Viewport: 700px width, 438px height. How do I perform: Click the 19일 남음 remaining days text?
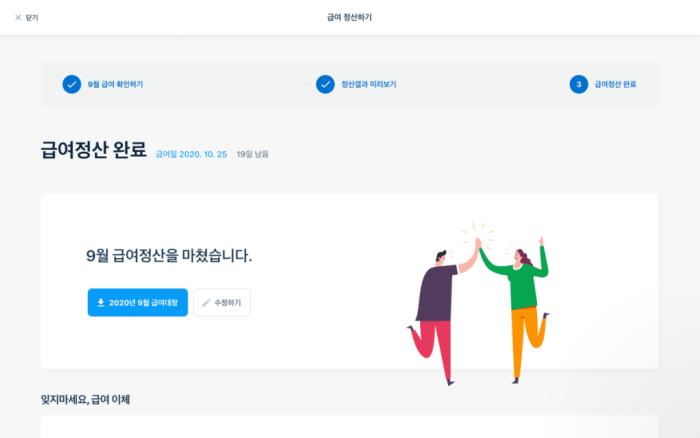pos(252,154)
